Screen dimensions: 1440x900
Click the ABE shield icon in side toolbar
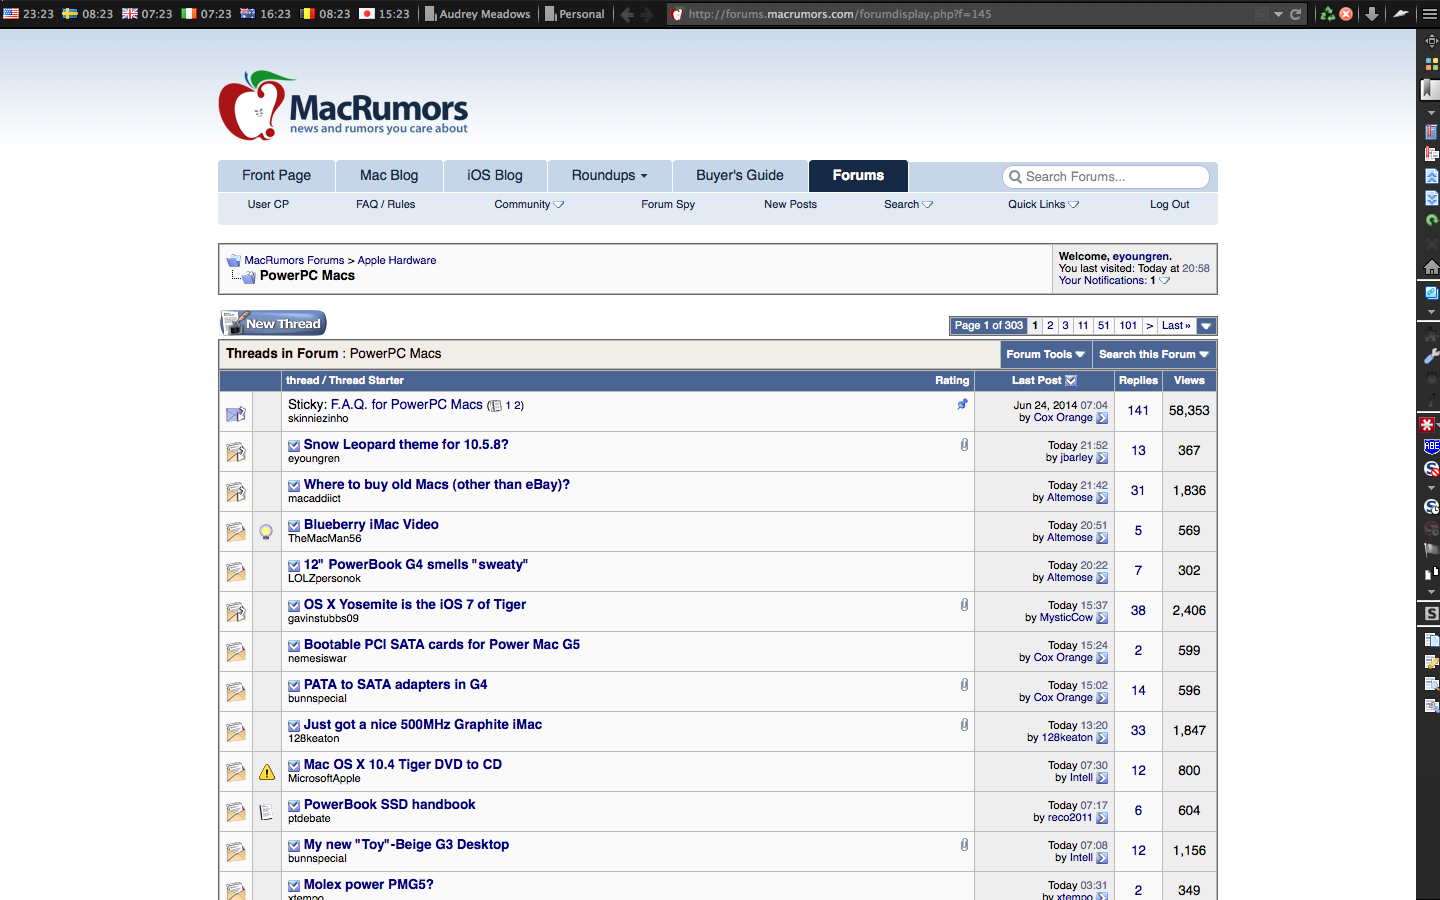click(x=1431, y=447)
